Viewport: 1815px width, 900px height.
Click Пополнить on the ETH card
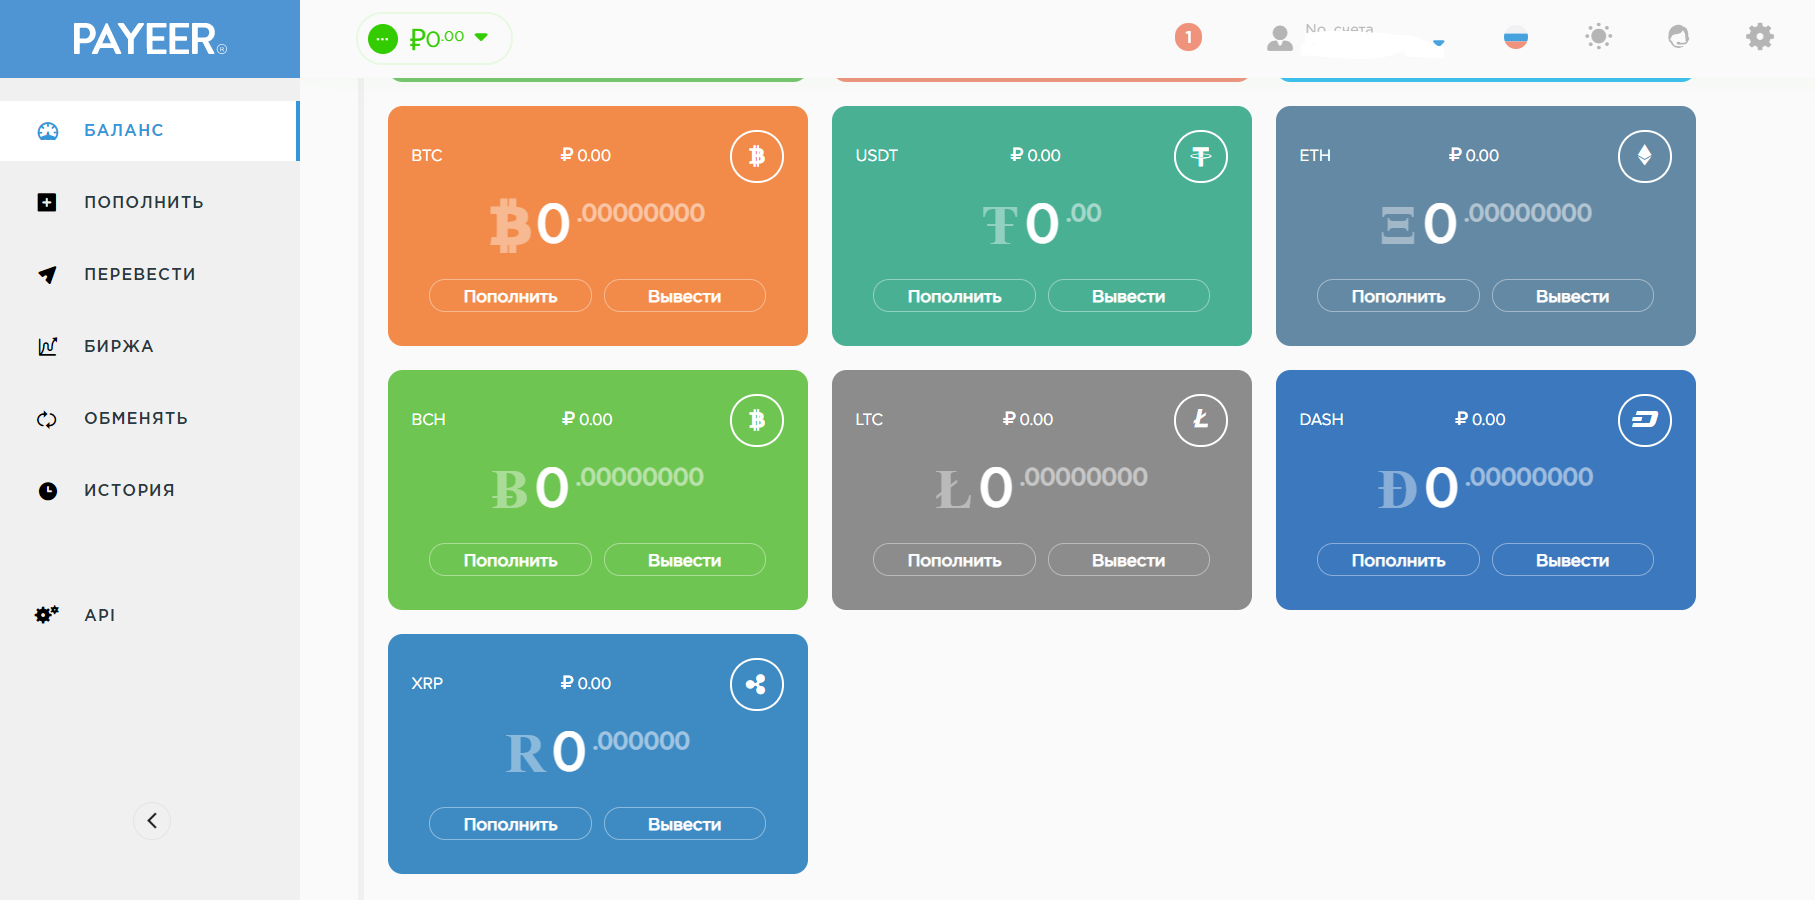(1398, 296)
